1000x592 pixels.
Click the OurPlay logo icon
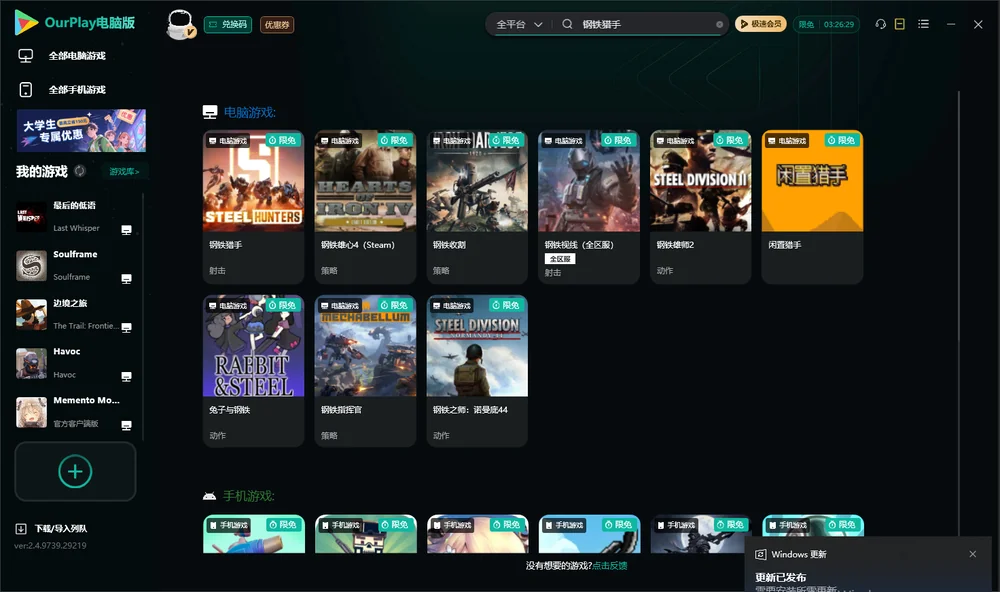click(x=26, y=23)
